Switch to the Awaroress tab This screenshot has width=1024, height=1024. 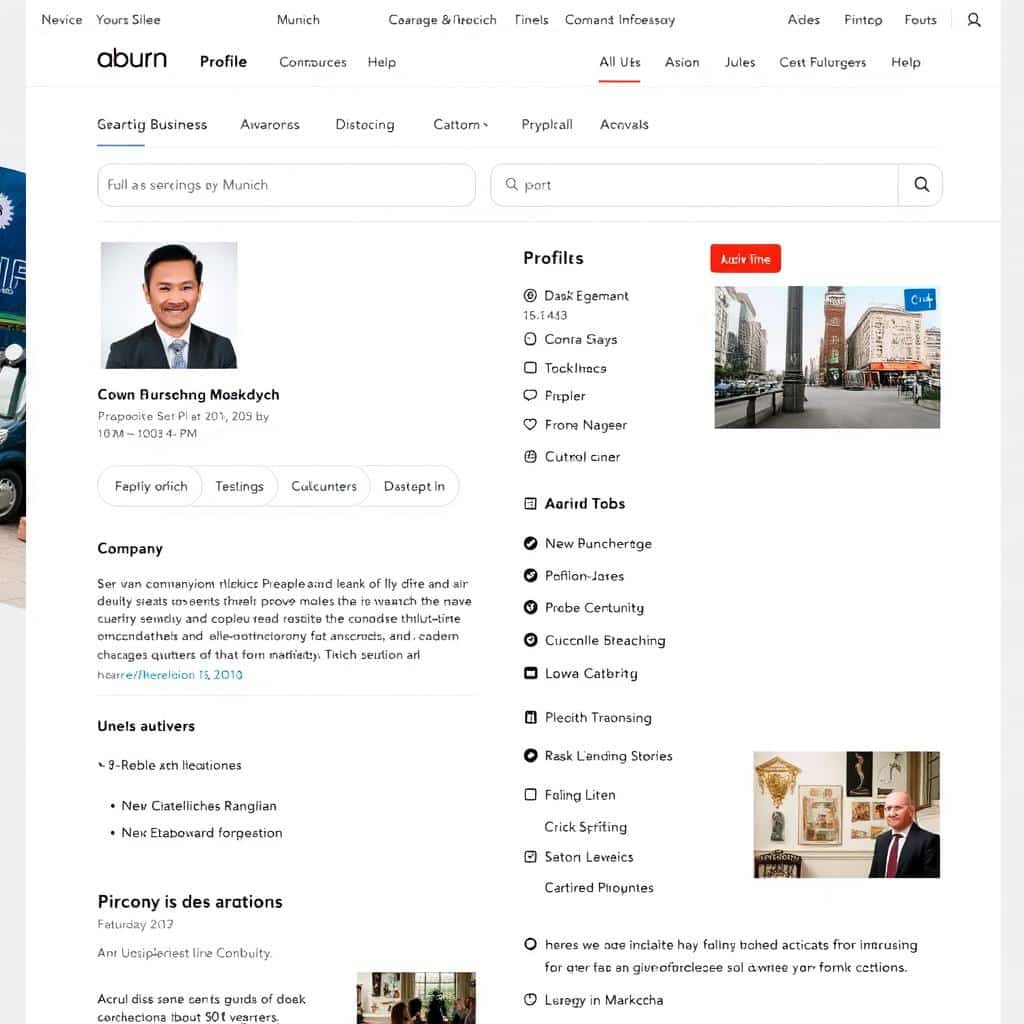click(x=270, y=125)
